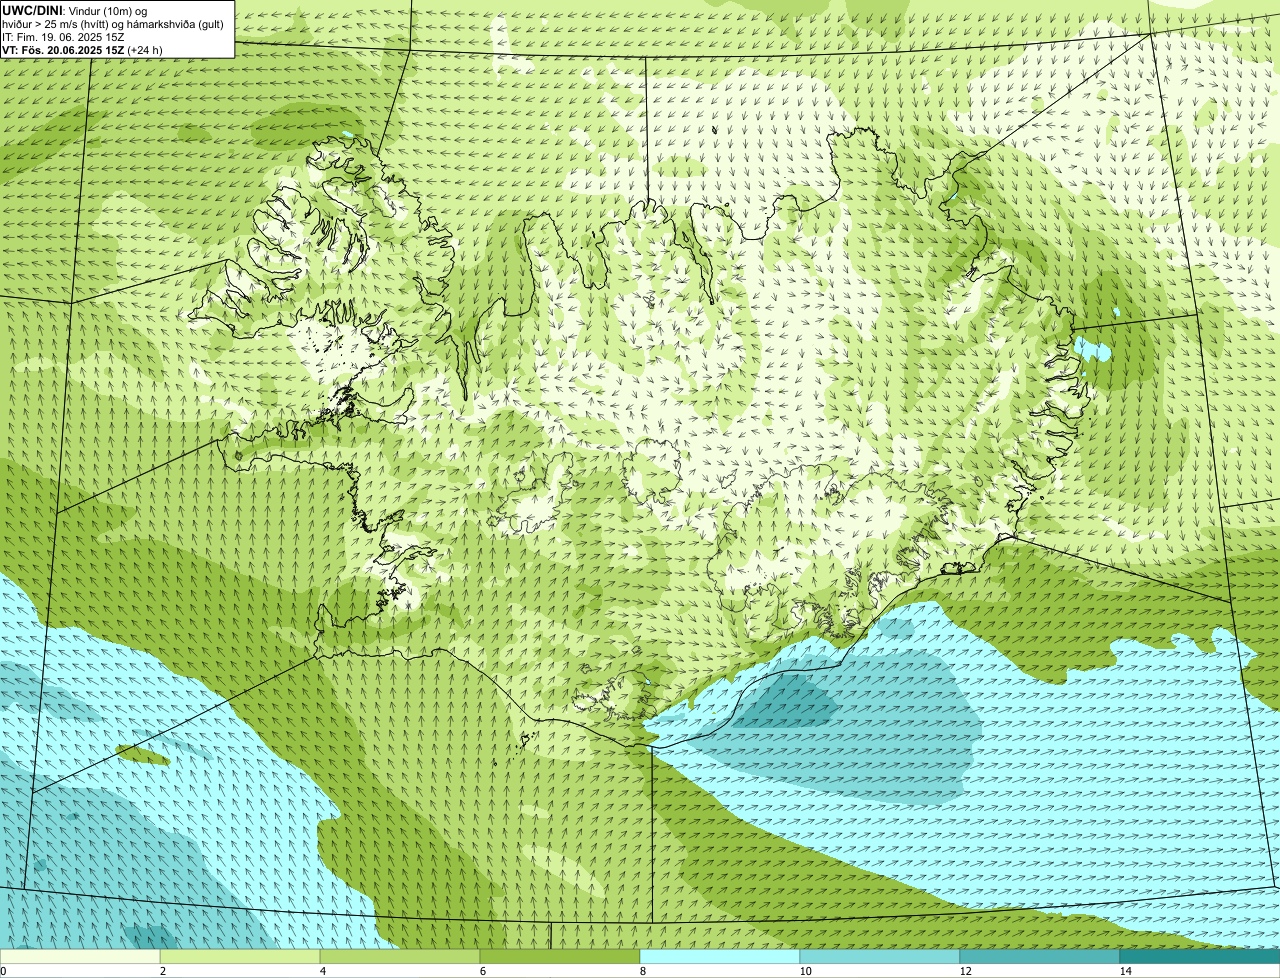Select the line "hviður > 25 m/s (hvítt) og hámarkshviða (gult)"
This screenshot has width=1280, height=978.
tap(113, 23)
